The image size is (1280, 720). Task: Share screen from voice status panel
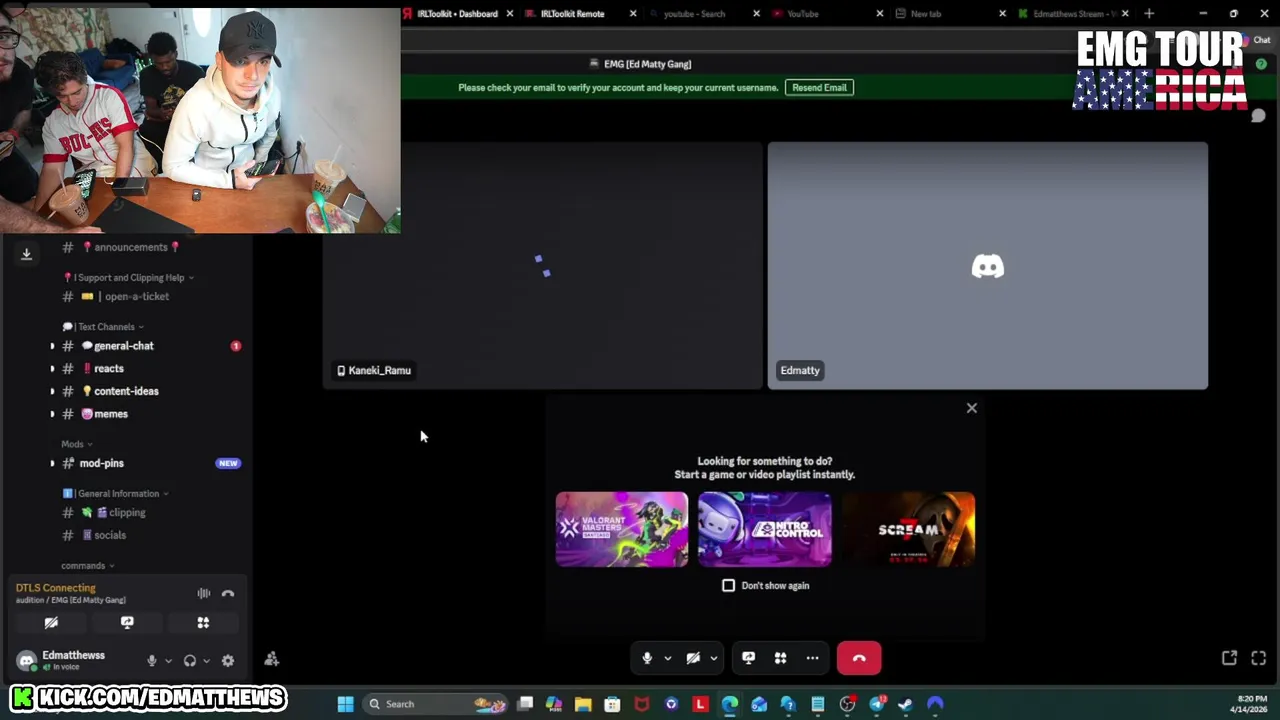pyautogui.click(x=127, y=623)
